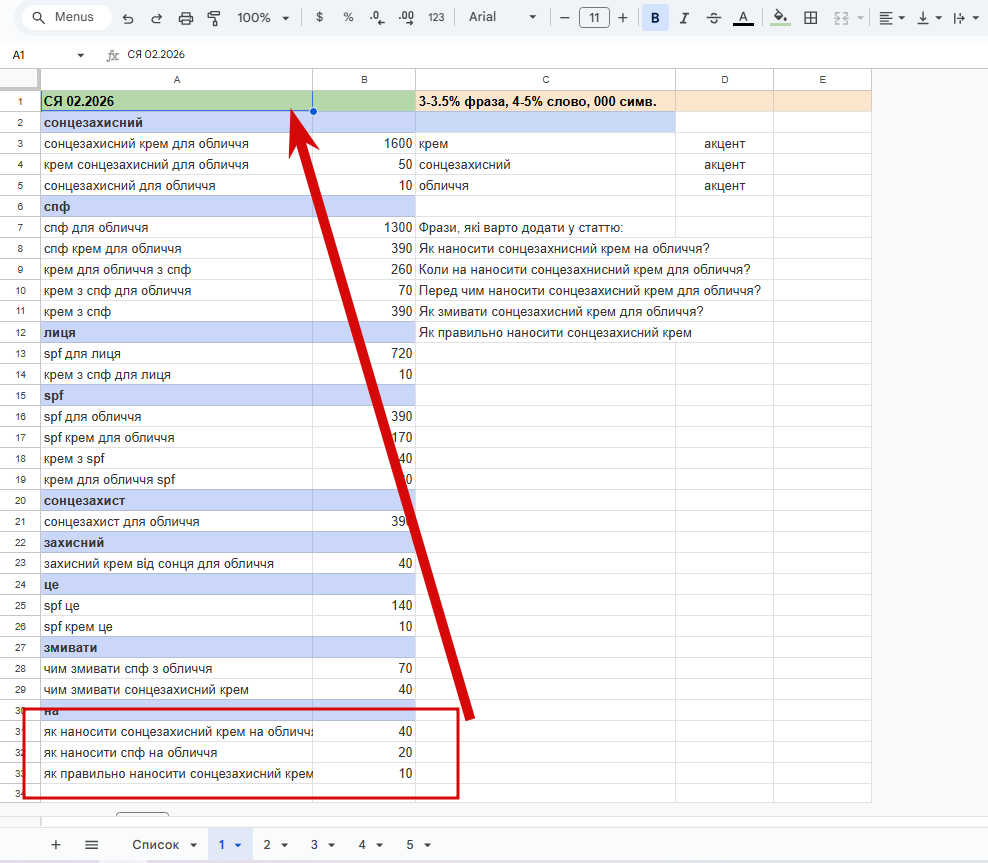Select cell чим змивати спф з обличчя
The height and width of the screenshot is (863, 988).
[x=177, y=668]
